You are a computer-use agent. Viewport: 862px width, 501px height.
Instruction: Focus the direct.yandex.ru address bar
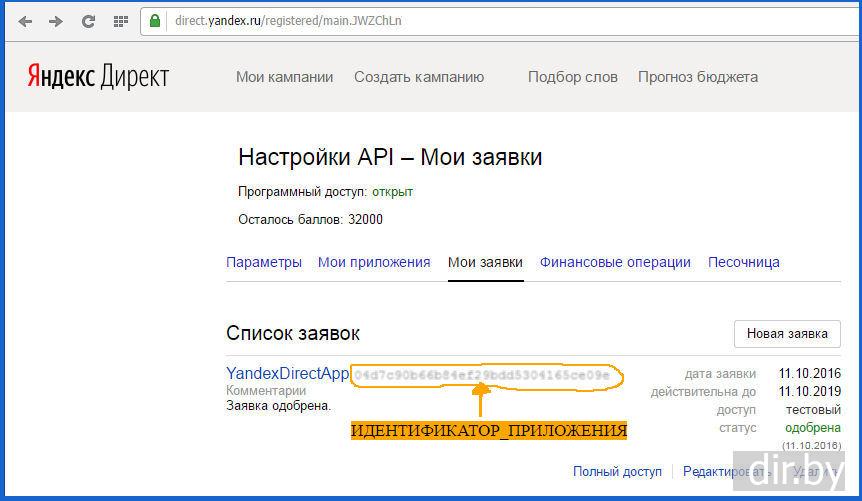click(500, 21)
